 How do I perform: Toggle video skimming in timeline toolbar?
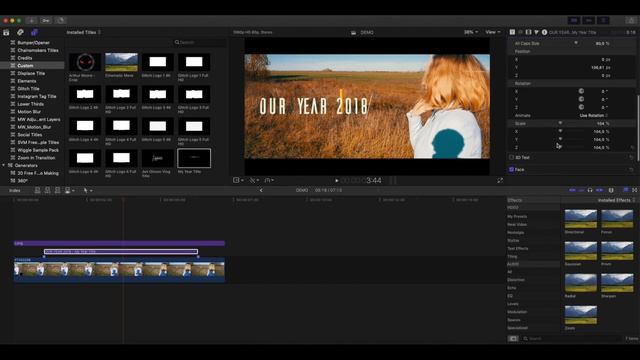coord(572,190)
